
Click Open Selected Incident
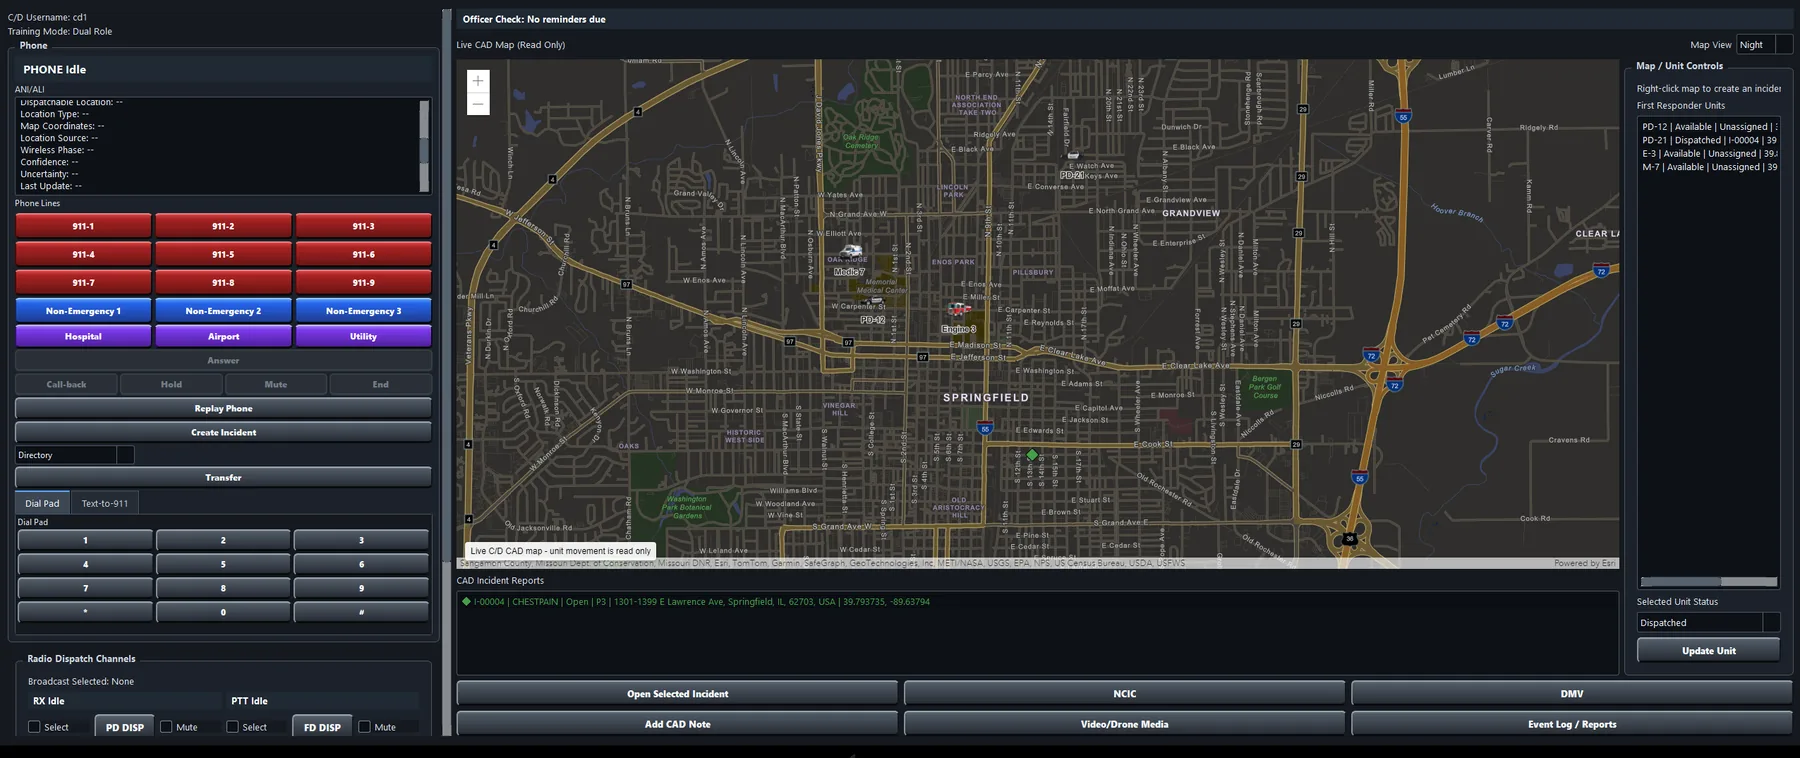click(x=677, y=694)
